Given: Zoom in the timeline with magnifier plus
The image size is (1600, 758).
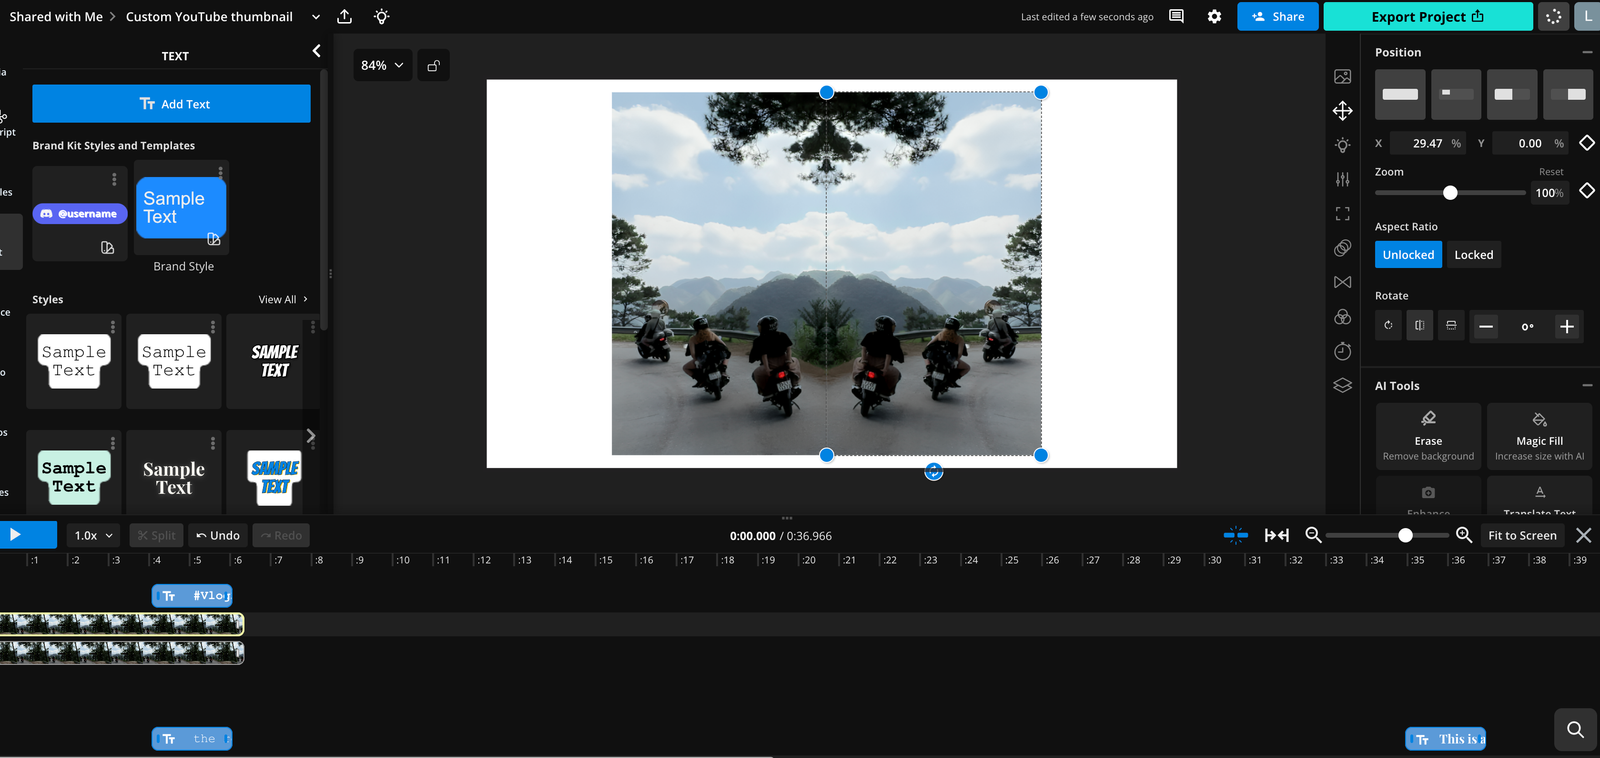Looking at the screenshot, I should [x=1464, y=535].
